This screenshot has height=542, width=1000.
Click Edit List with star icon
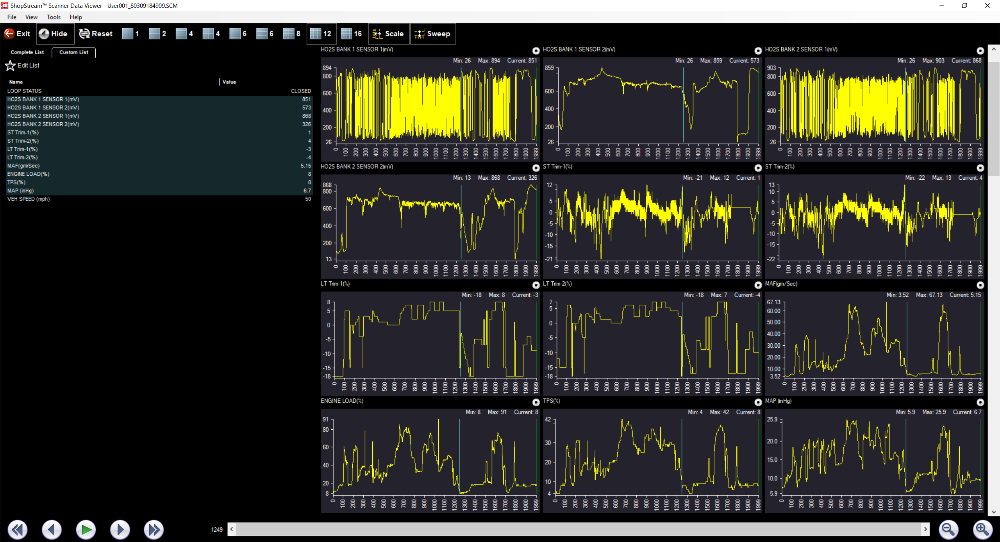(x=23, y=65)
